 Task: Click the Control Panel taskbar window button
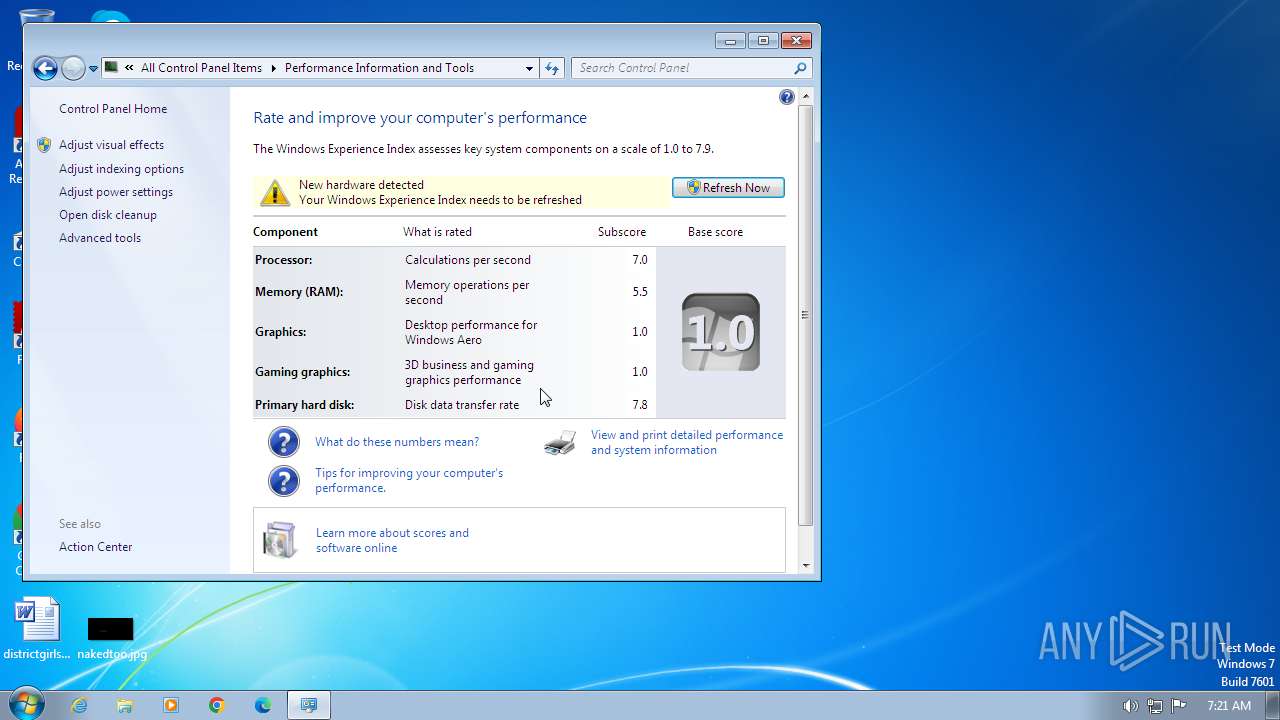[x=309, y=705]
